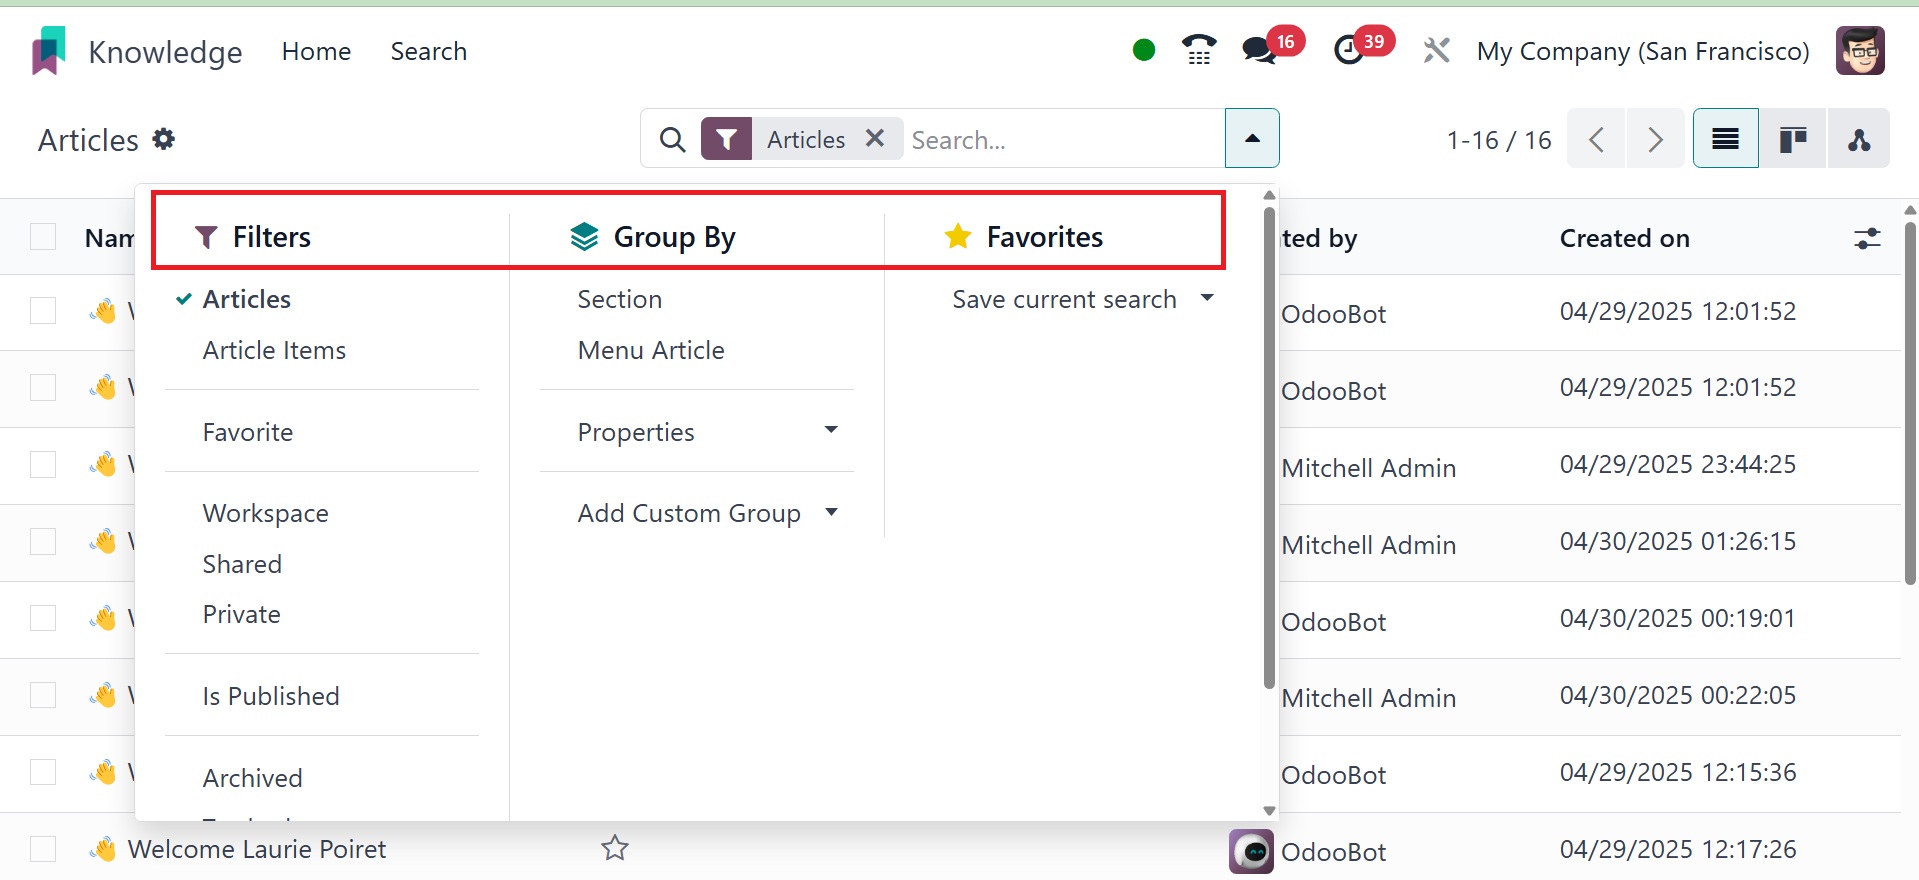Open Articles settings gear menu
This screenshot has width=1919, height=880.
[x=164, y=139]
